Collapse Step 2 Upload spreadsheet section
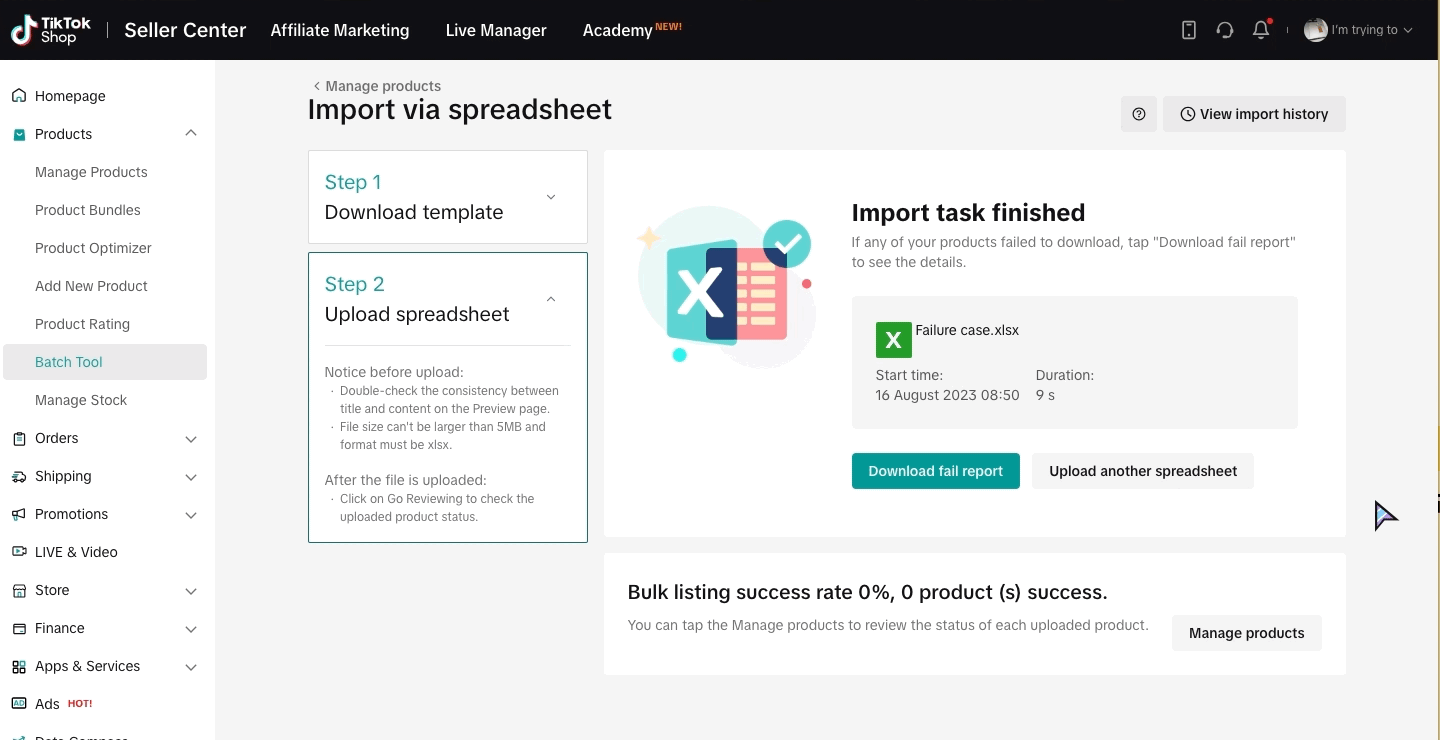 pyautogui.click(x=551, y=299)
